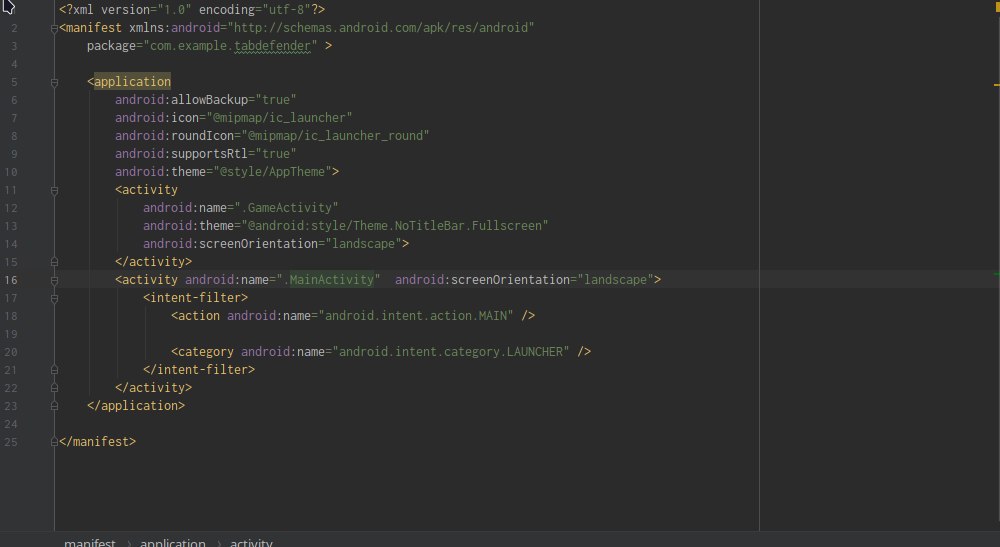The width and height of the screenshot is (1000, 547).
Task: Click the @style/AppTheme value
Action: tap(272, 172)
